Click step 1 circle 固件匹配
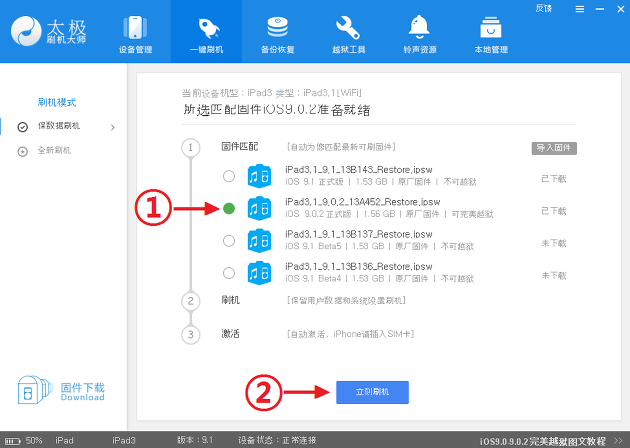Screen dimensions: 630x448 coord(190,147)
